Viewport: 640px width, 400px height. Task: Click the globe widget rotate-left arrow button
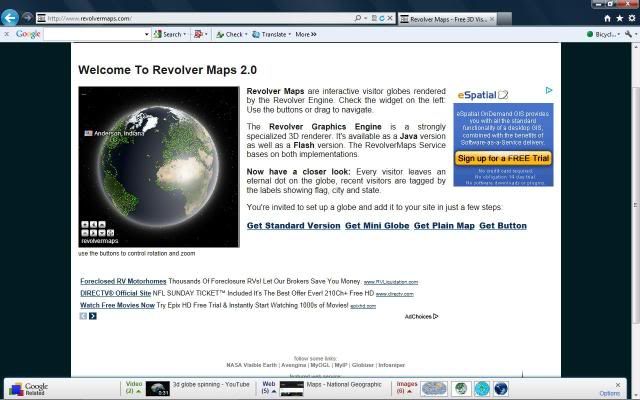pyautogui.click(x=93, y=224)
